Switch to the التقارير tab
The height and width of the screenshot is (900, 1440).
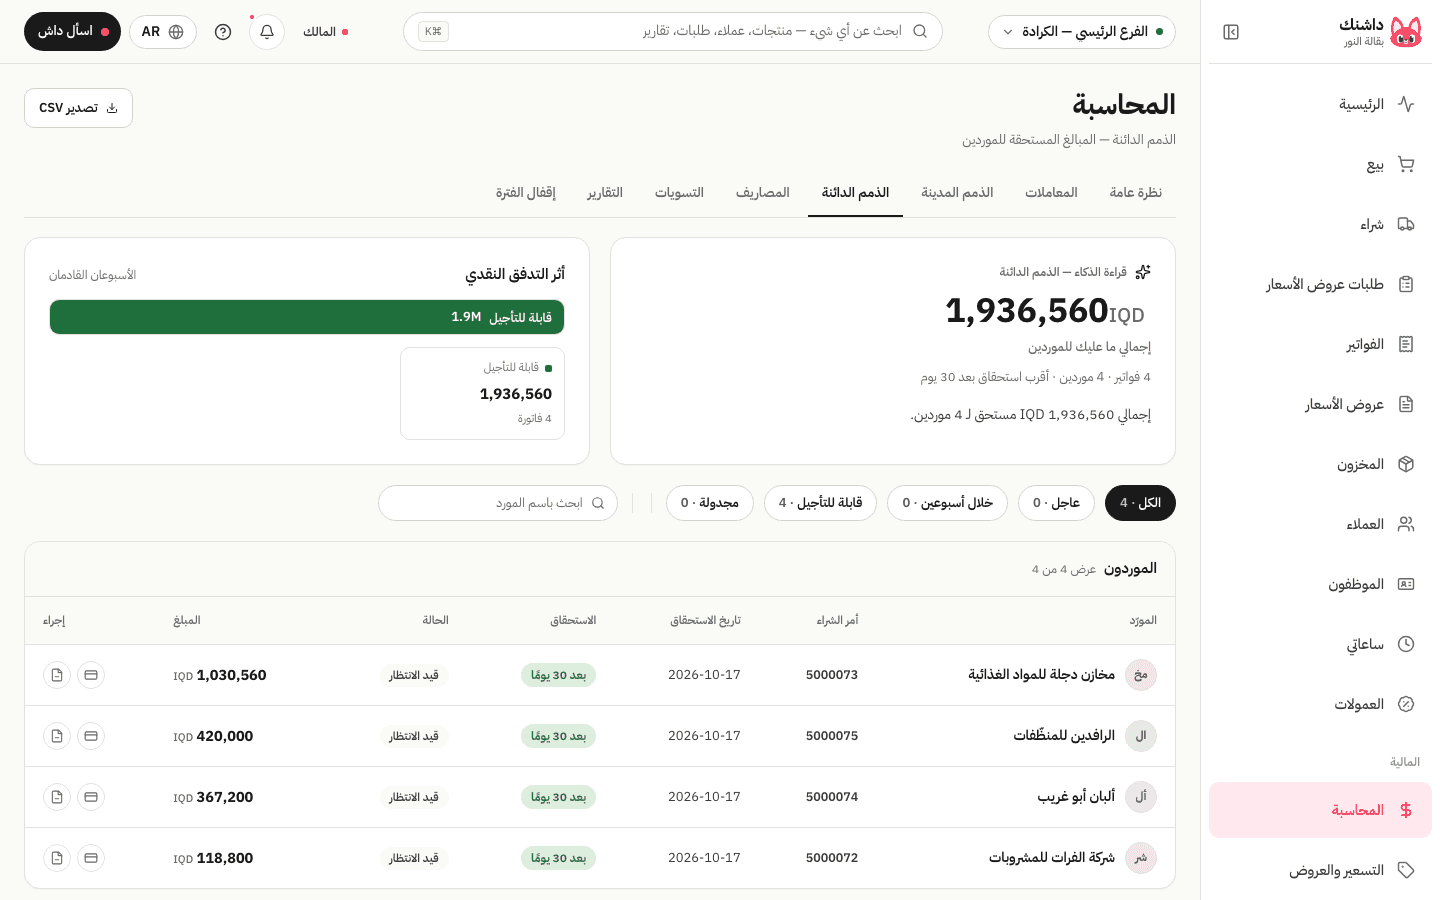(605, 192)
